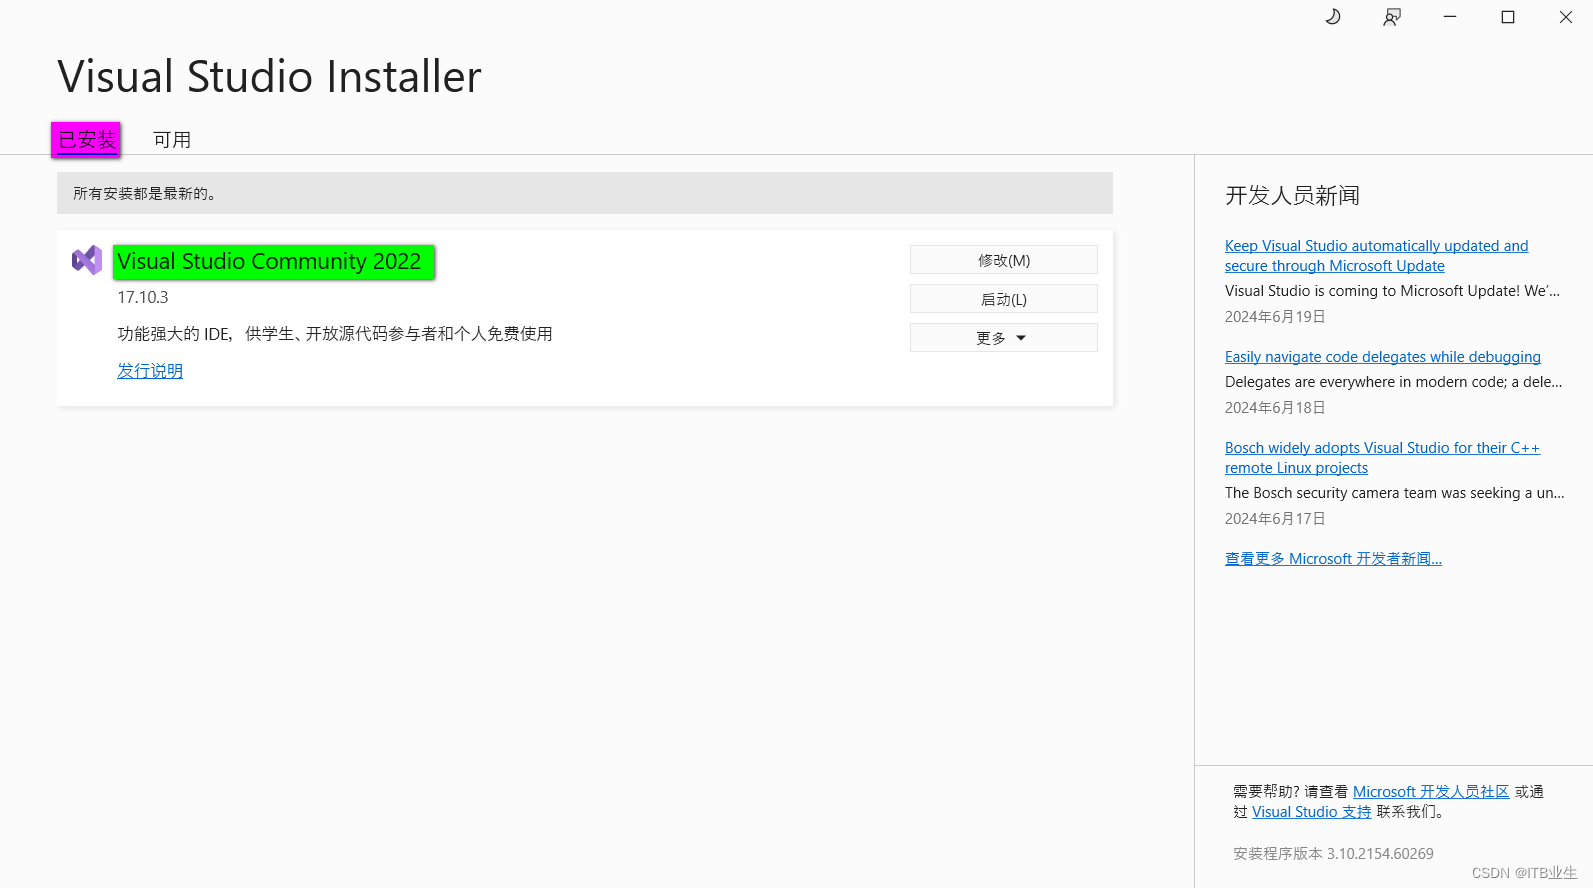This screenshot has height=888, width=1593.
Task: Open the 发行说明 link
Action: 150,371
